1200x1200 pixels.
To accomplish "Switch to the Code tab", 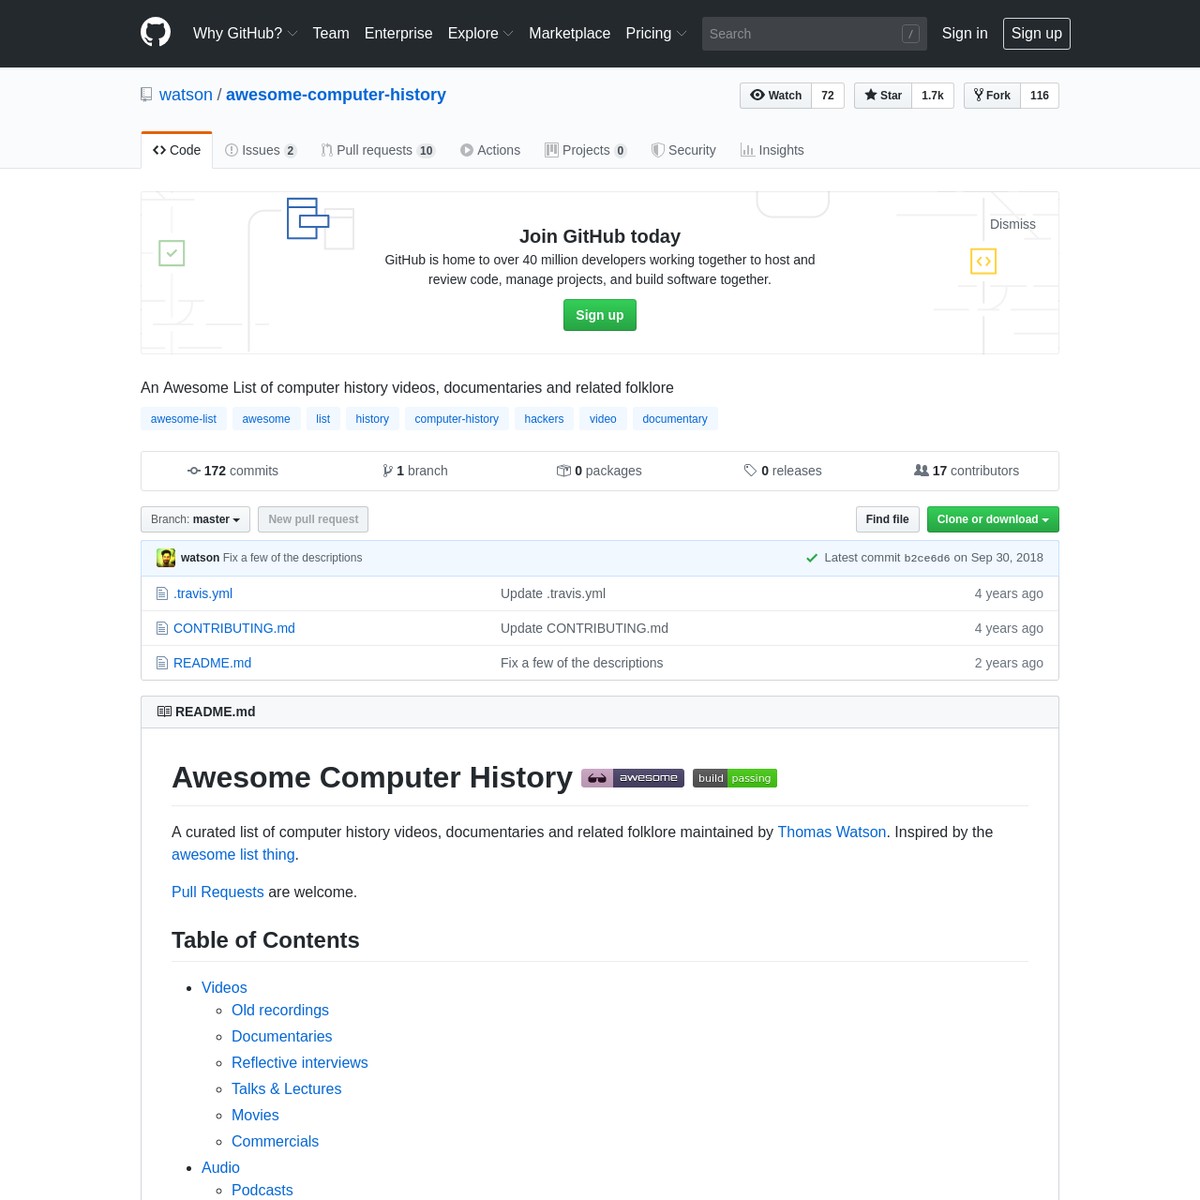I will pyautogui.click(x=177, y=150).
